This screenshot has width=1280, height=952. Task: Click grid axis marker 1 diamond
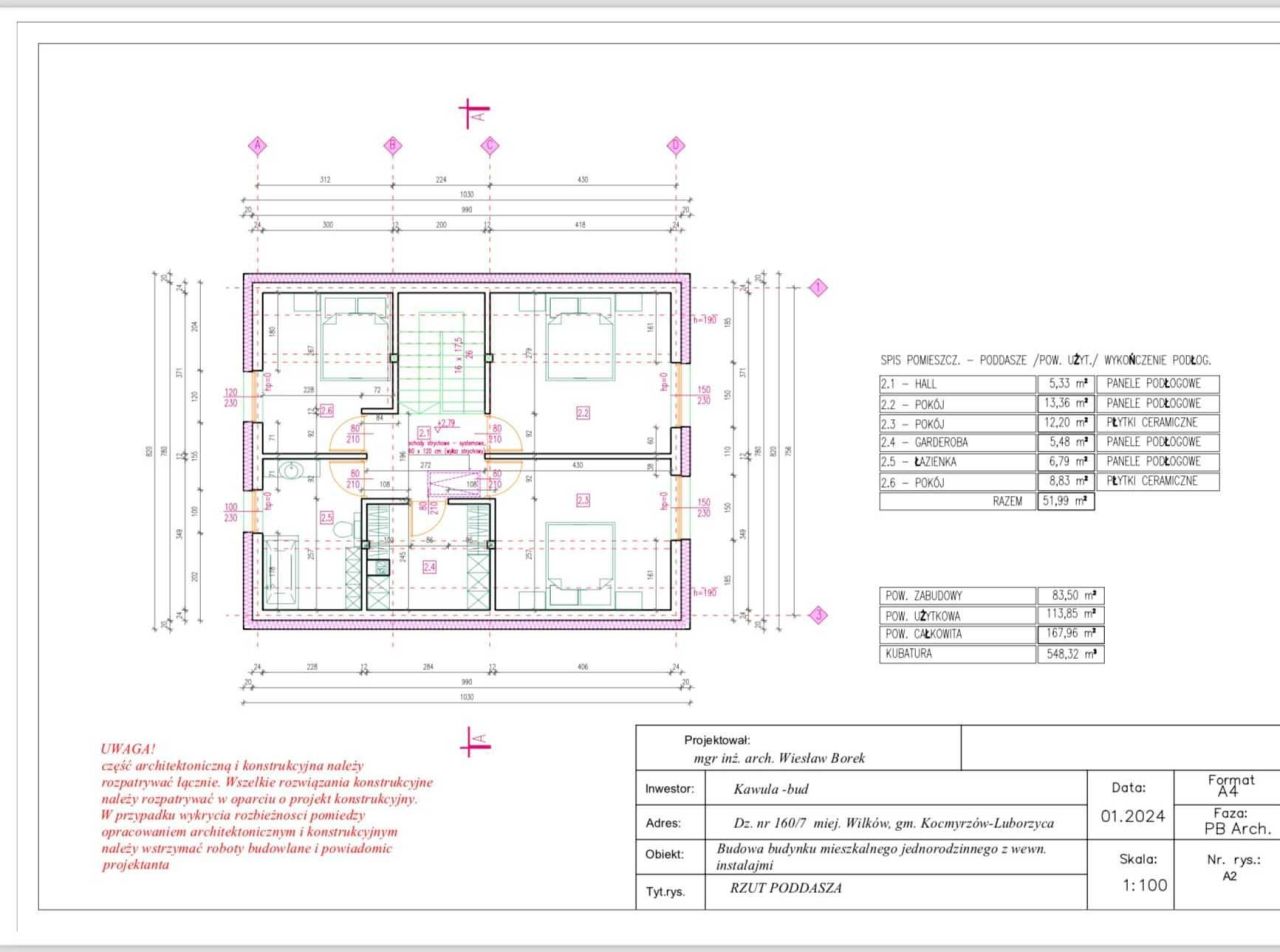[x=818, y=288]
